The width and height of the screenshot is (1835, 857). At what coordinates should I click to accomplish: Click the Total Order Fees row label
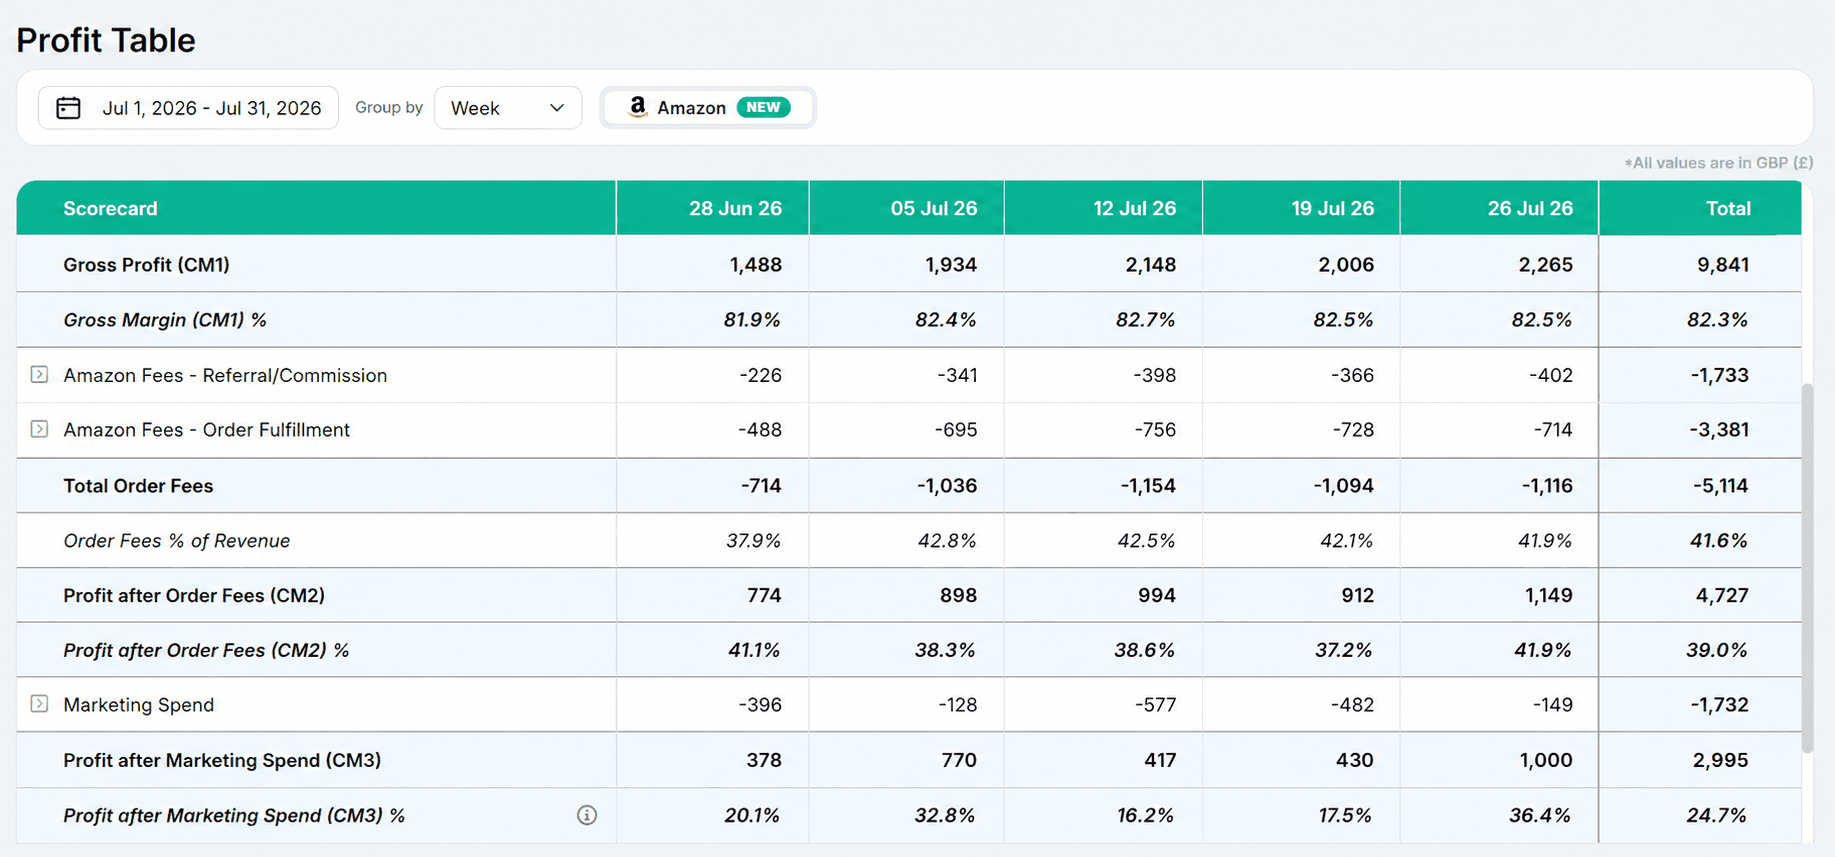coord(138,486)
